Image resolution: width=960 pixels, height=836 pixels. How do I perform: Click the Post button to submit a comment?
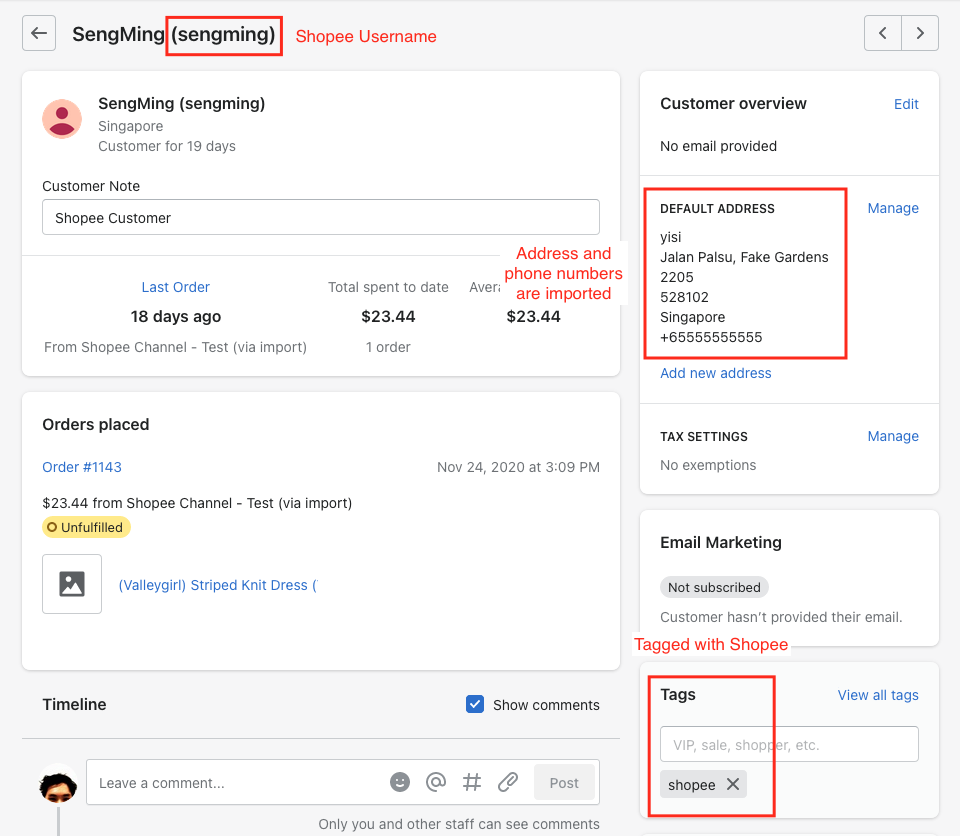pyautogui.click(x=564, y=782)
